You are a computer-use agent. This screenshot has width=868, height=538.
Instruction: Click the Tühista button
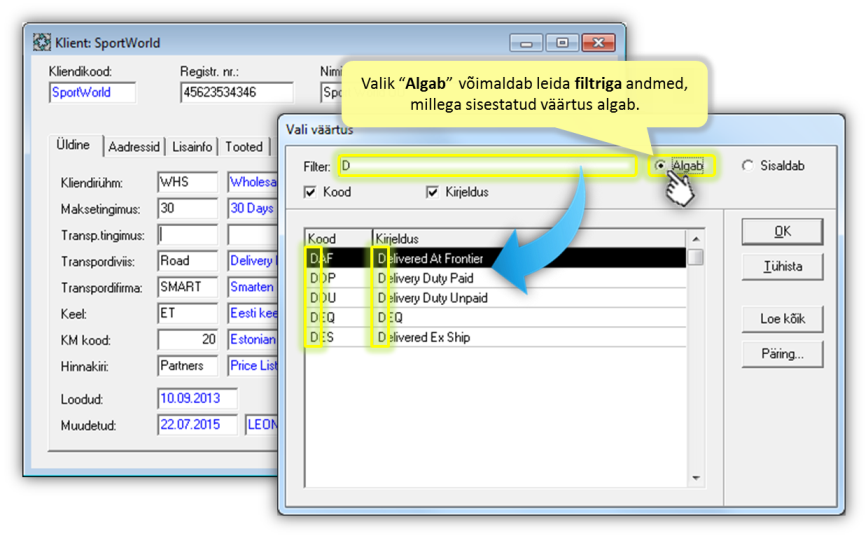[x=782, y=266]
